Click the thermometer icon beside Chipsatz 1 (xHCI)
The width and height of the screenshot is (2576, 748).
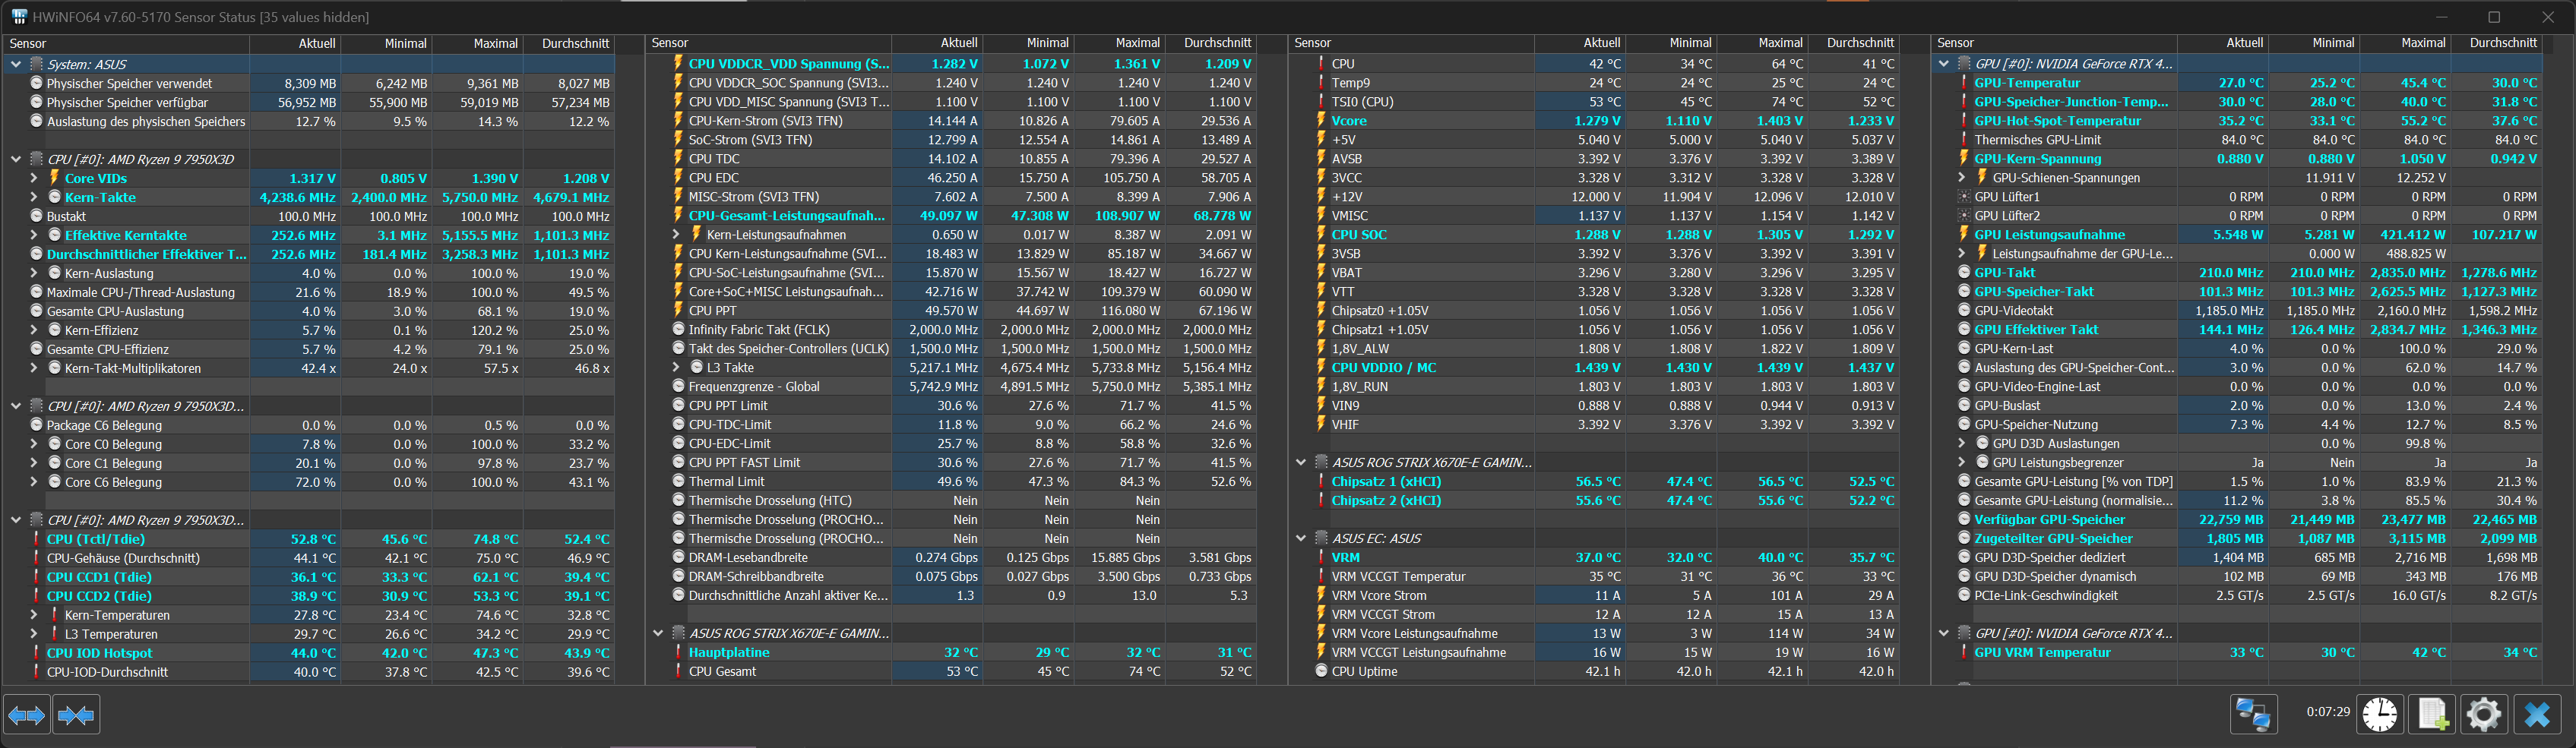1321,482
